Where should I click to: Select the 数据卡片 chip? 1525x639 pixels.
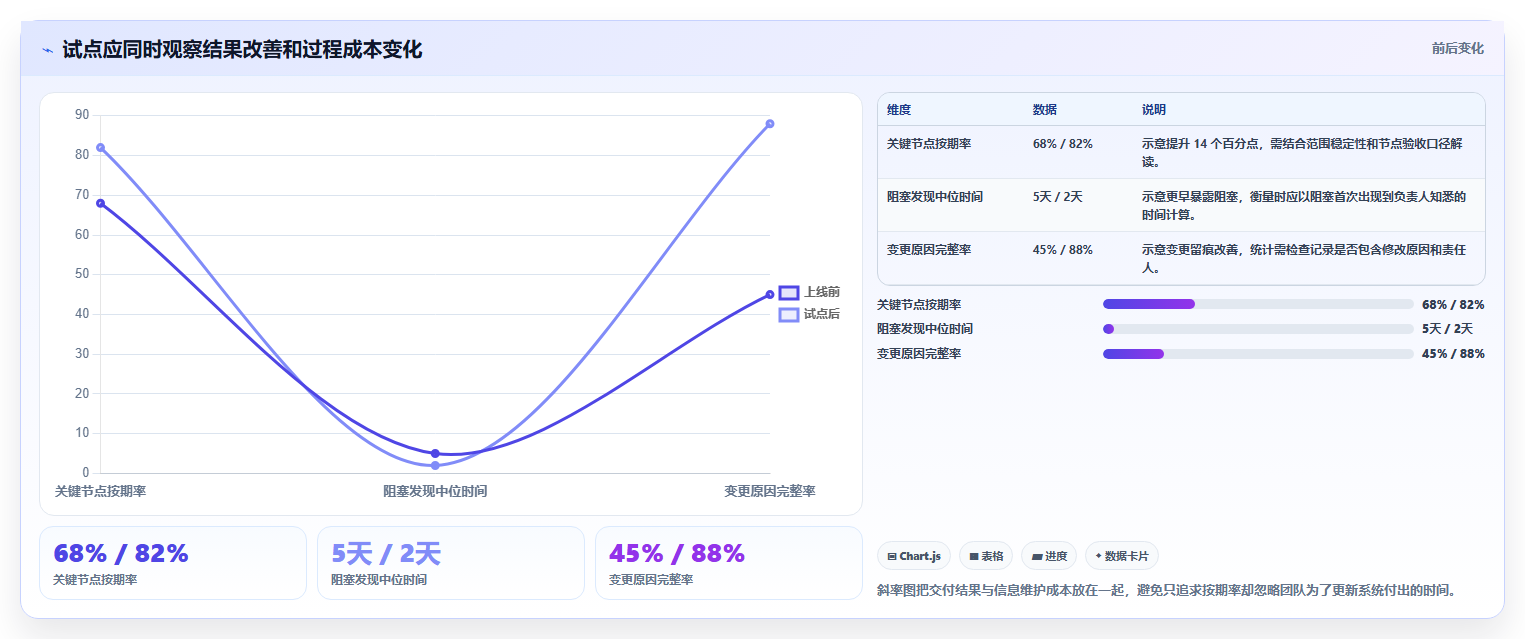pos(1122,556)
